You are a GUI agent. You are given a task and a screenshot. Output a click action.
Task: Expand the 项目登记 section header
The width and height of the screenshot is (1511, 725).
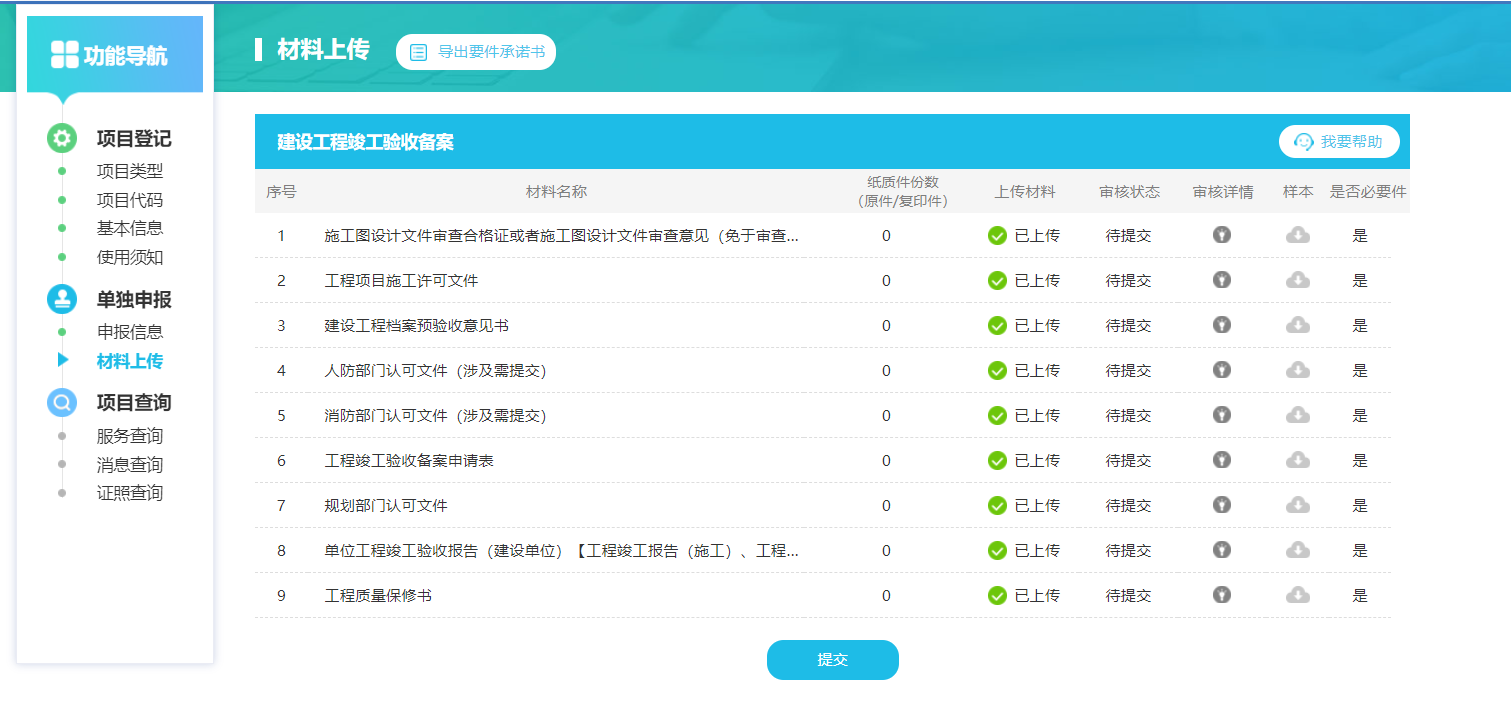tap(133, 139)
